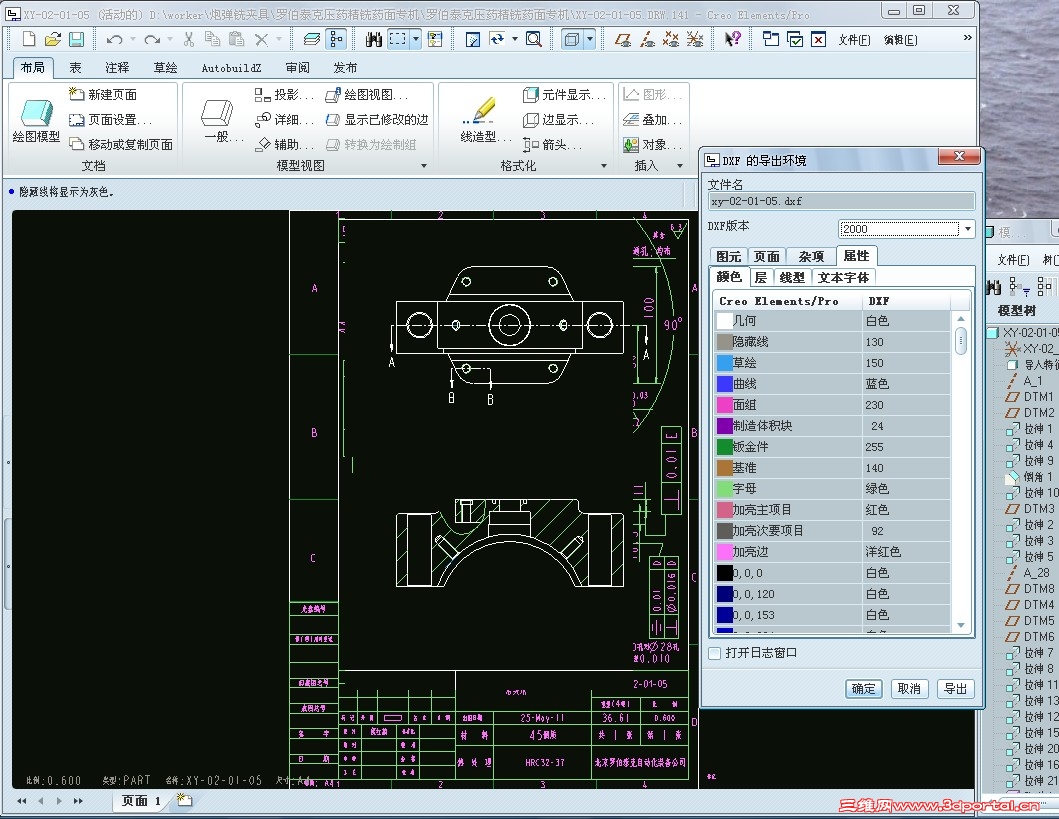This screenshot has height=819, width=1059.
Task: Switch to the Annotate (注释) ribbon tab
Action: [x=117, y=68]
